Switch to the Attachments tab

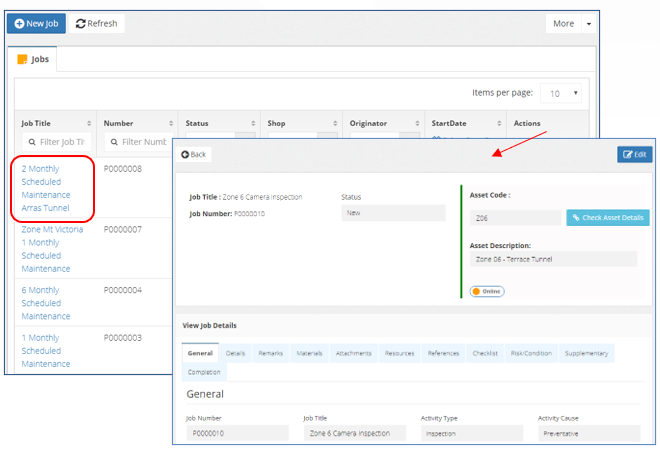pos(354,353)
